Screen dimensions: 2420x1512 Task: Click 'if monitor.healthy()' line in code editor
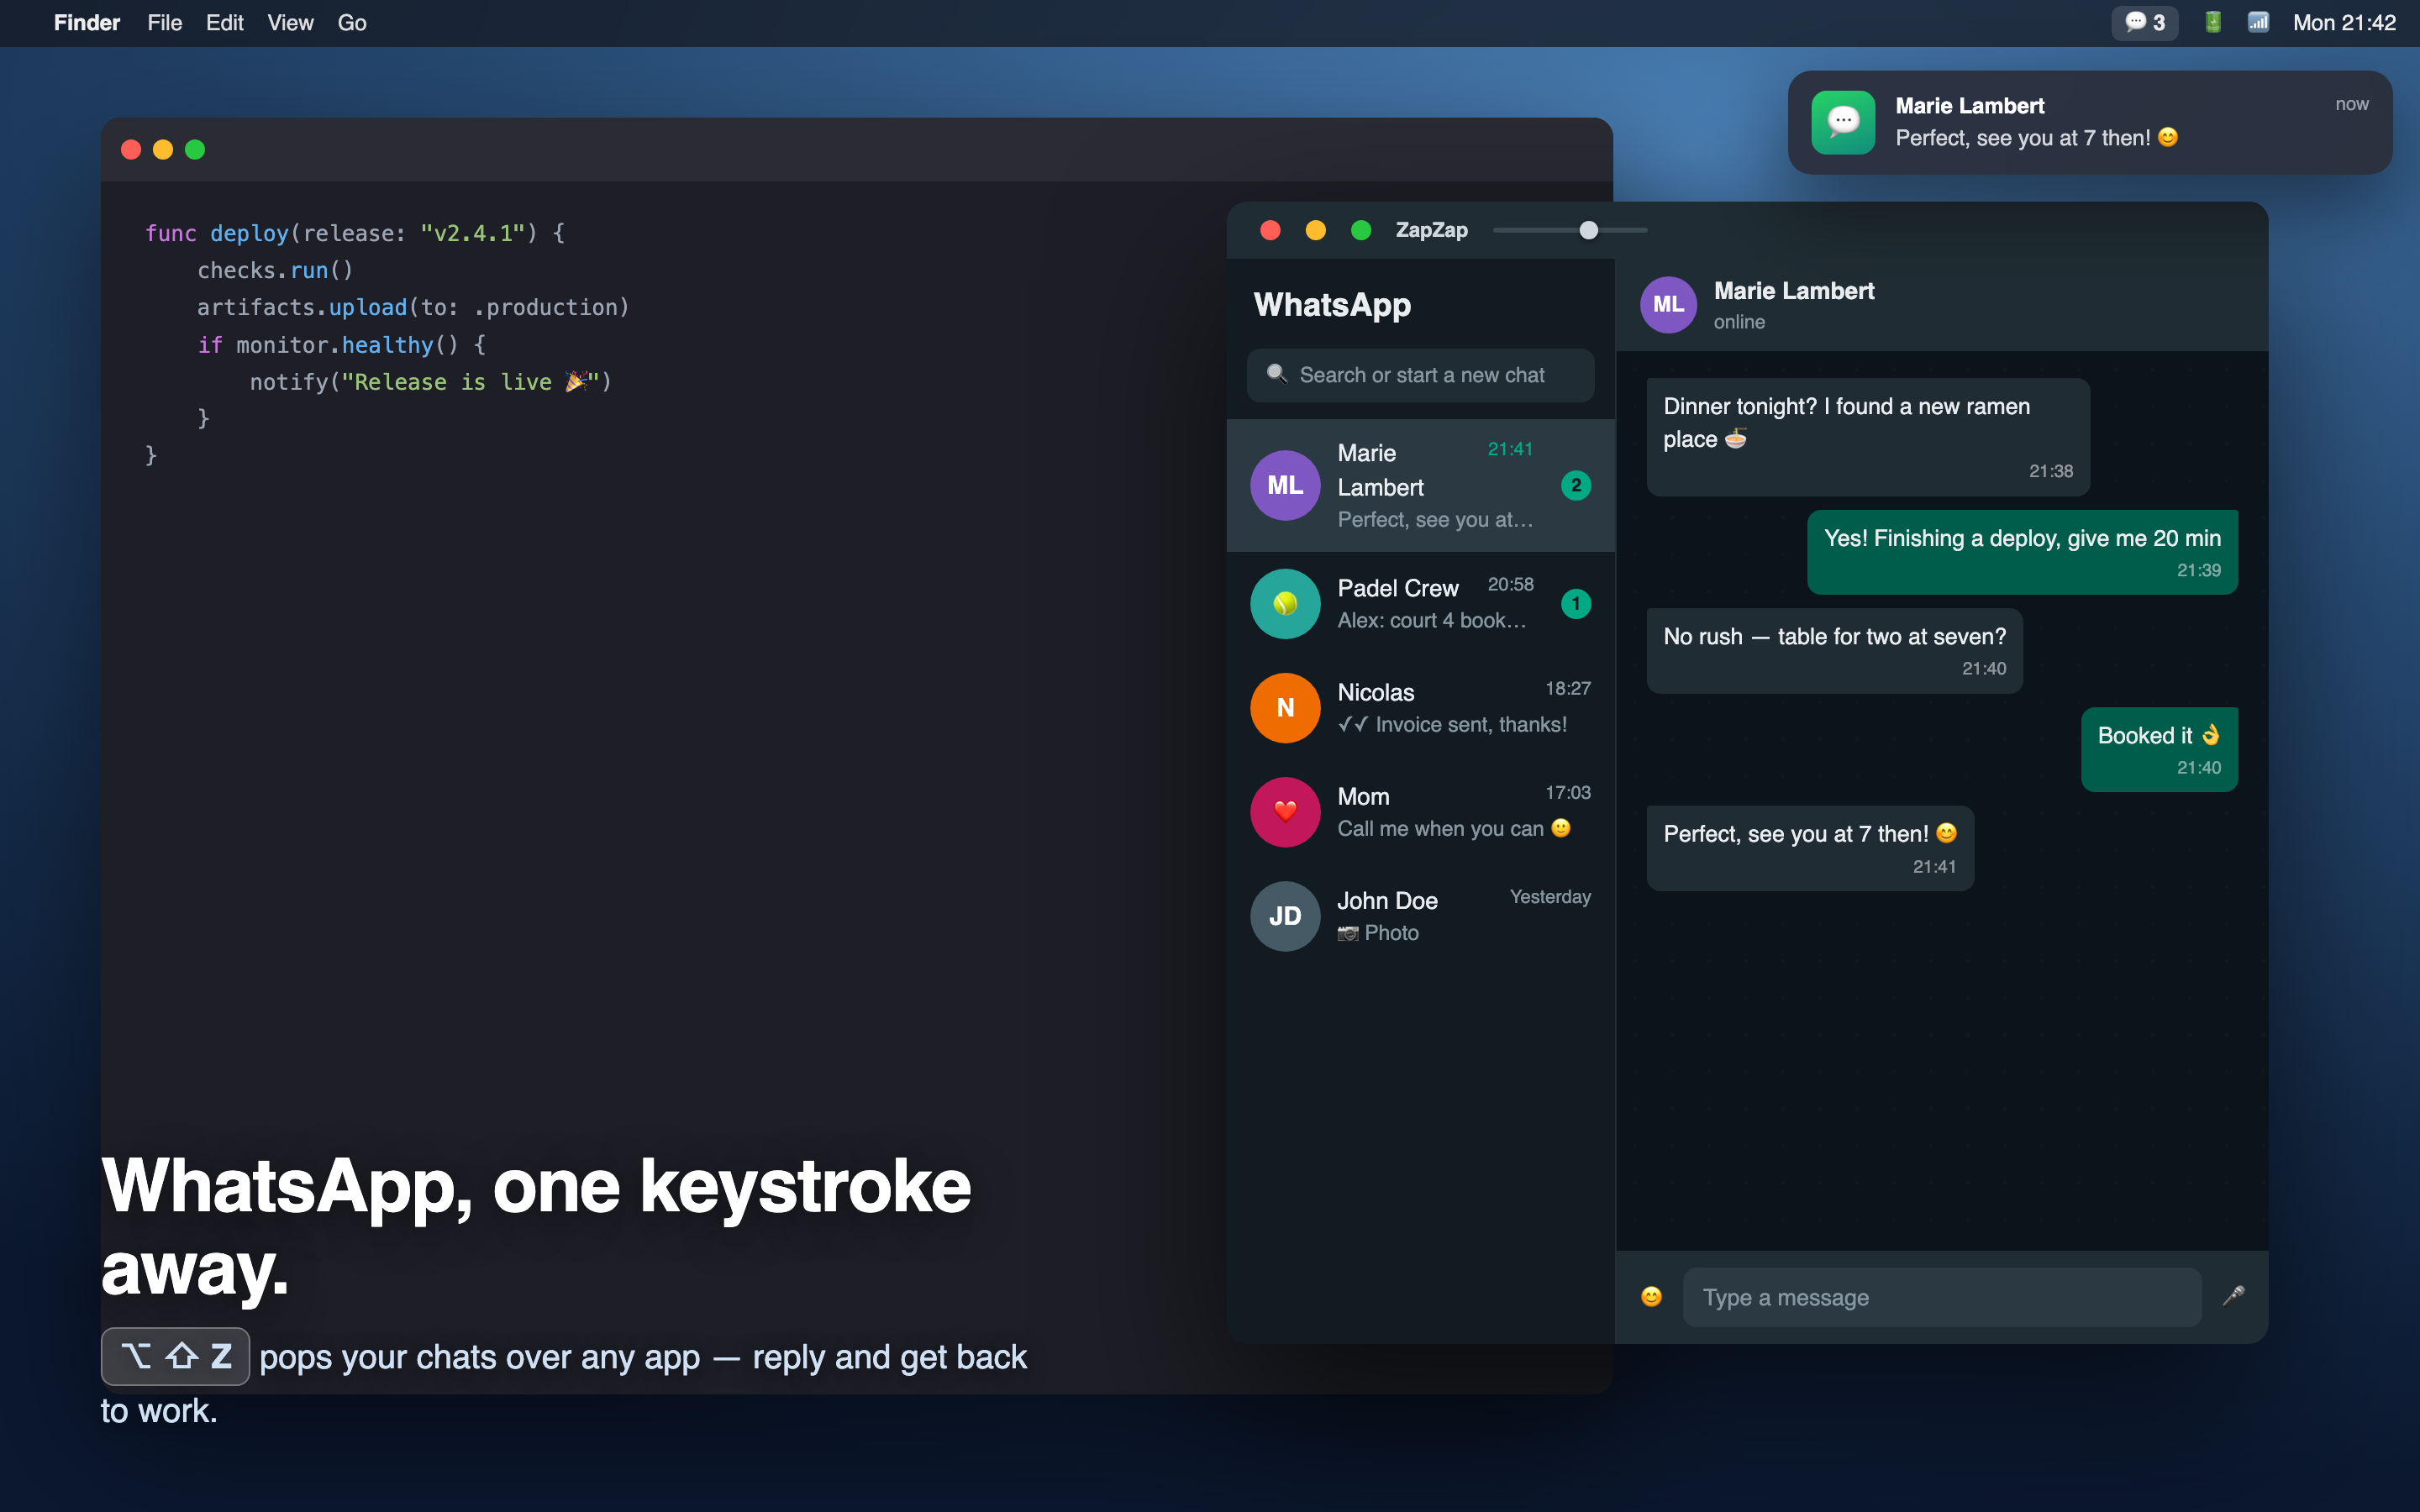tap(341, 345)
